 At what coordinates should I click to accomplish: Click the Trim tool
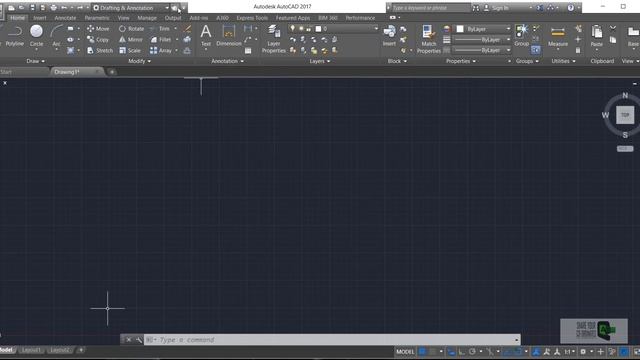coord(160,29)
